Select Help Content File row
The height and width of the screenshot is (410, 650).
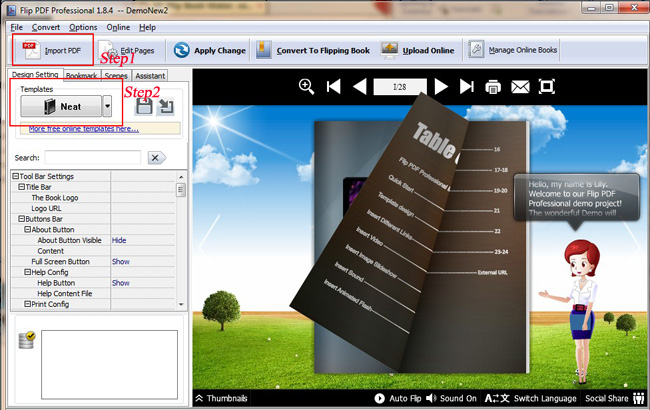pos(93,294)
